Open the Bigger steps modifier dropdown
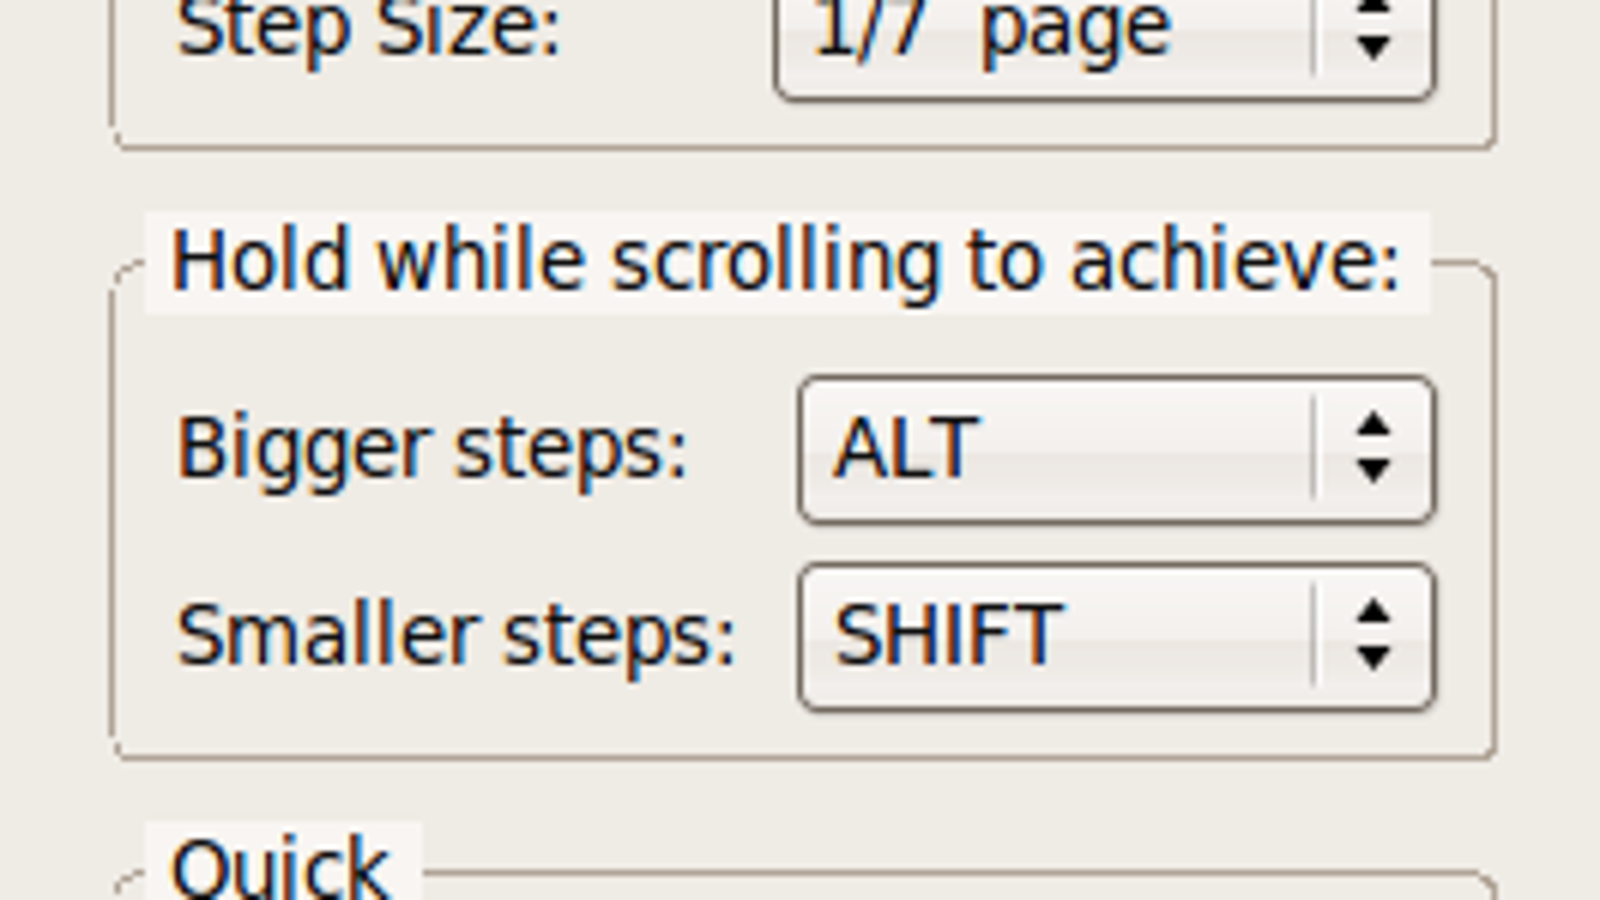Viewport: 1600px width, 900px height. (1117, 450)
